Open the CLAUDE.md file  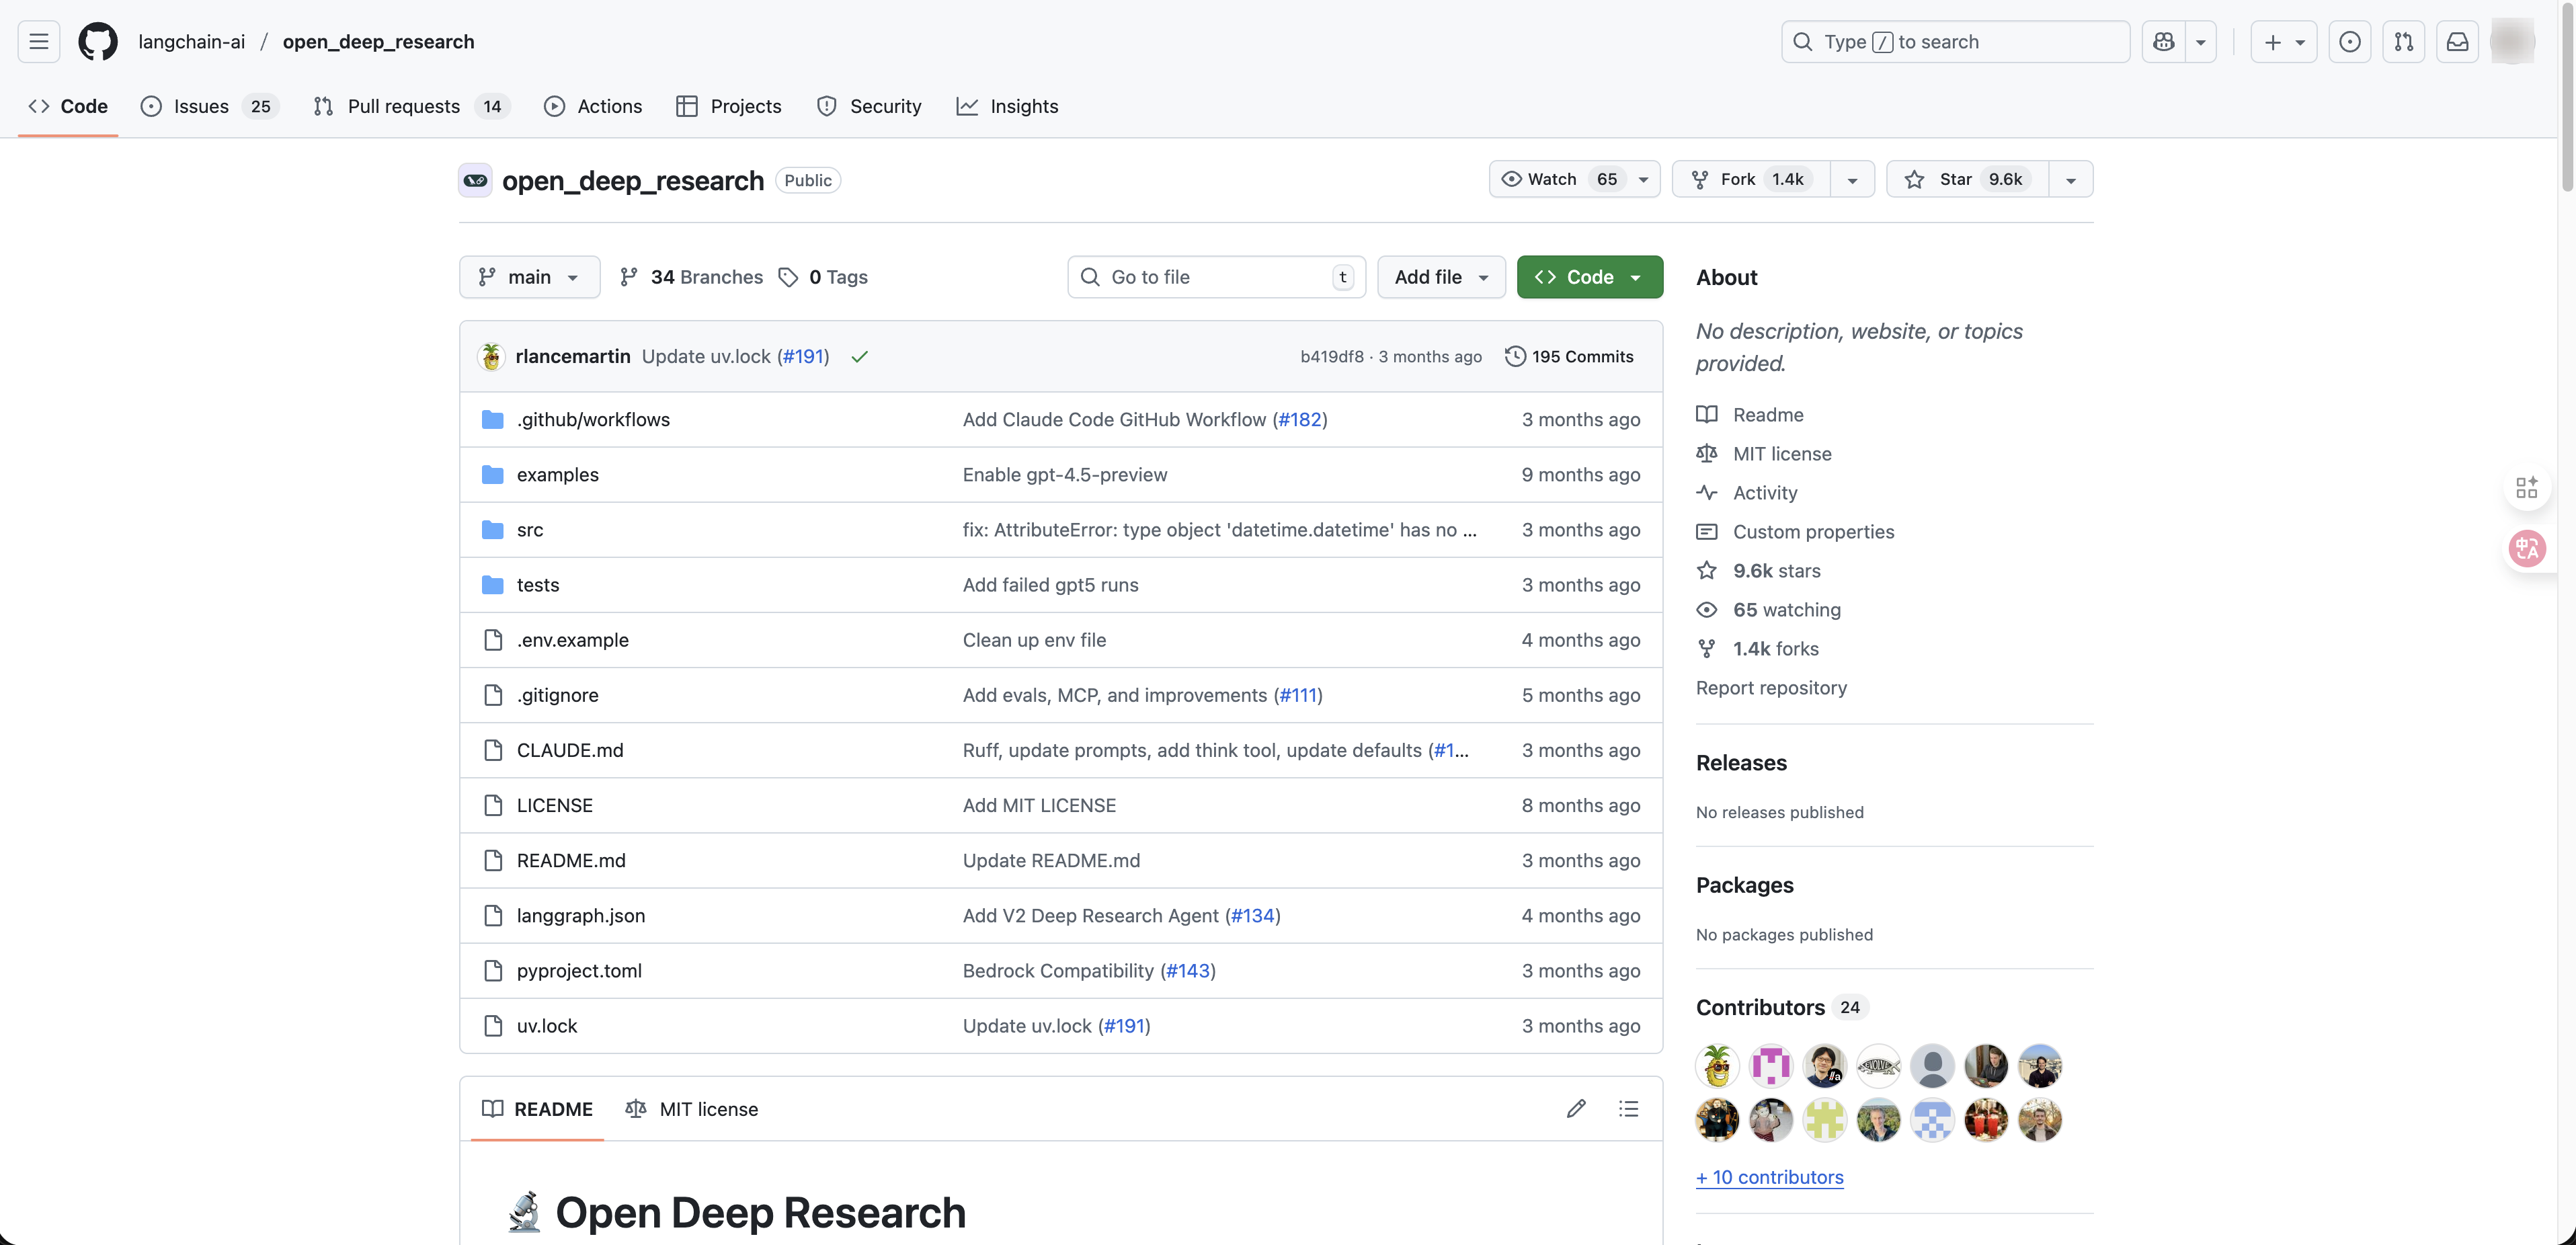pyautogui.click(x=570, y=751)
